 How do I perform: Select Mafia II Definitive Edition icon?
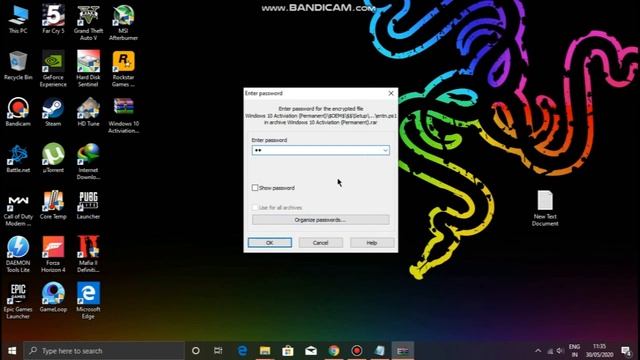pos(88,255)
